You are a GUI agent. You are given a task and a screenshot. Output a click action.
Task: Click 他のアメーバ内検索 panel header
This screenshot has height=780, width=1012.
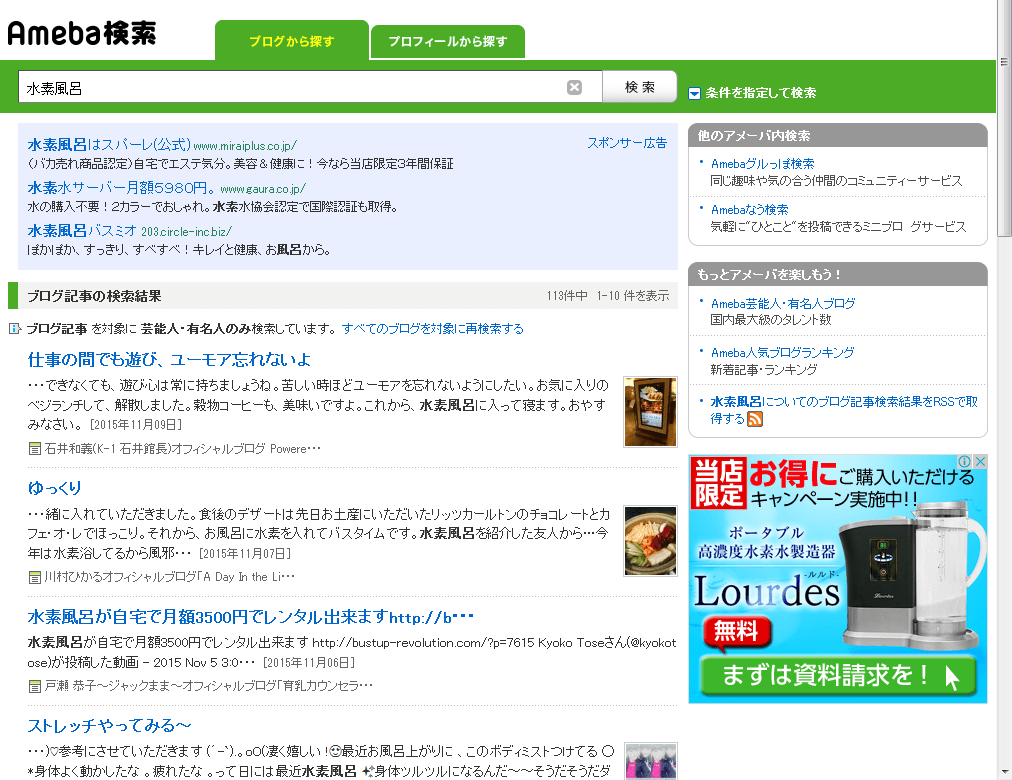[838, 135]
